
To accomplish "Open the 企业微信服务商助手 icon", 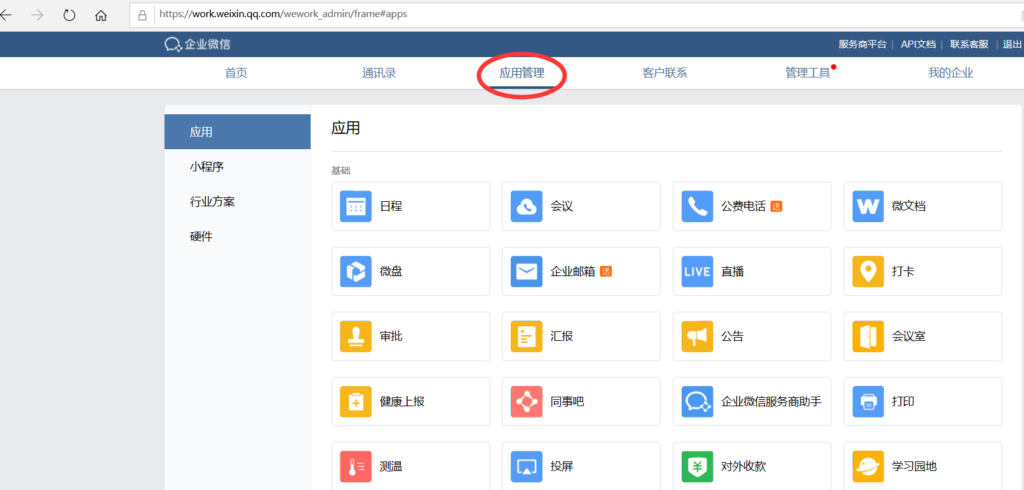I will (x=697, y=402).
